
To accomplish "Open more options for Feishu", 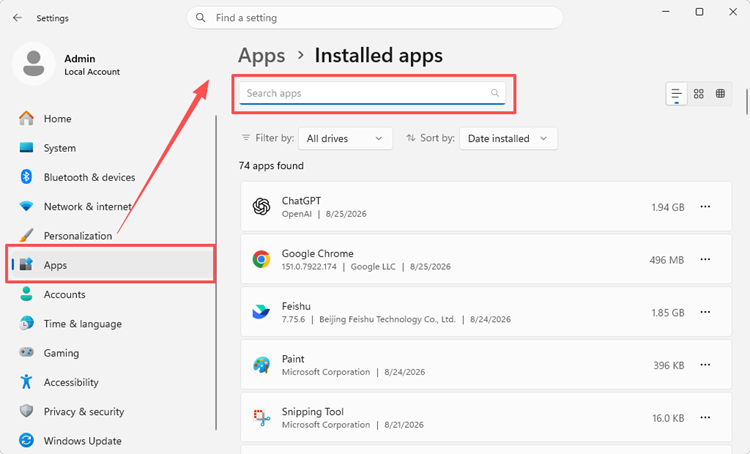I will pos(705,312).
